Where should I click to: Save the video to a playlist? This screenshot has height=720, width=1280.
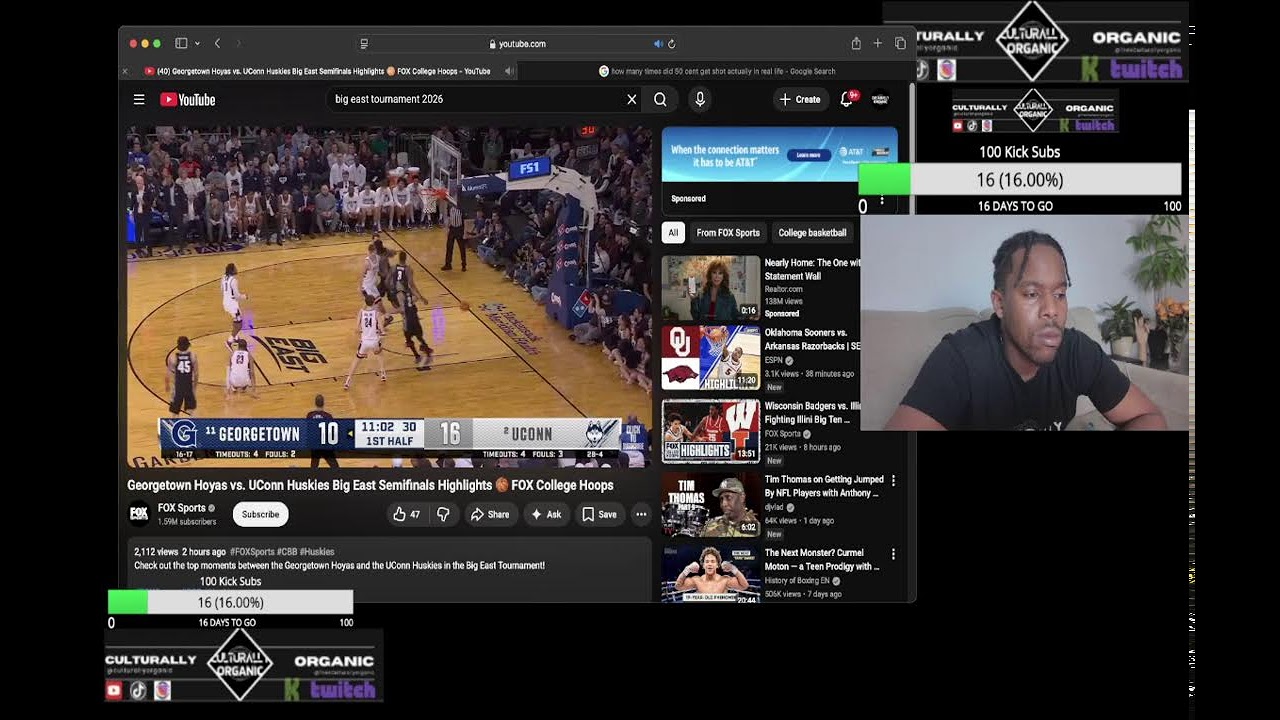(x=600, y=514)
